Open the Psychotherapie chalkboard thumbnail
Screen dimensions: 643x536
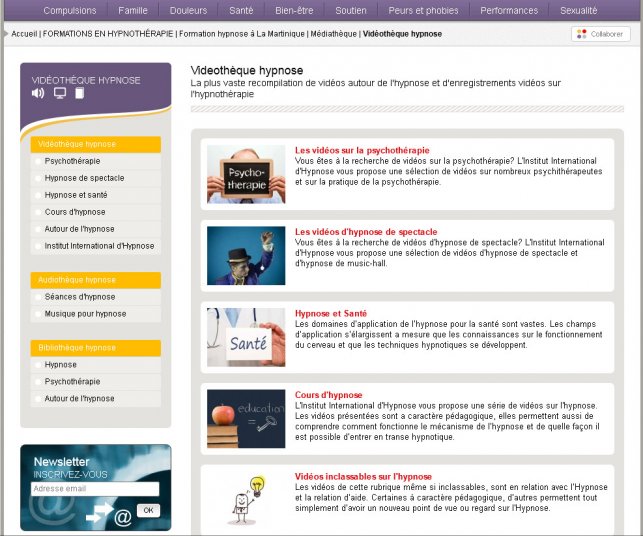point(246,175)
